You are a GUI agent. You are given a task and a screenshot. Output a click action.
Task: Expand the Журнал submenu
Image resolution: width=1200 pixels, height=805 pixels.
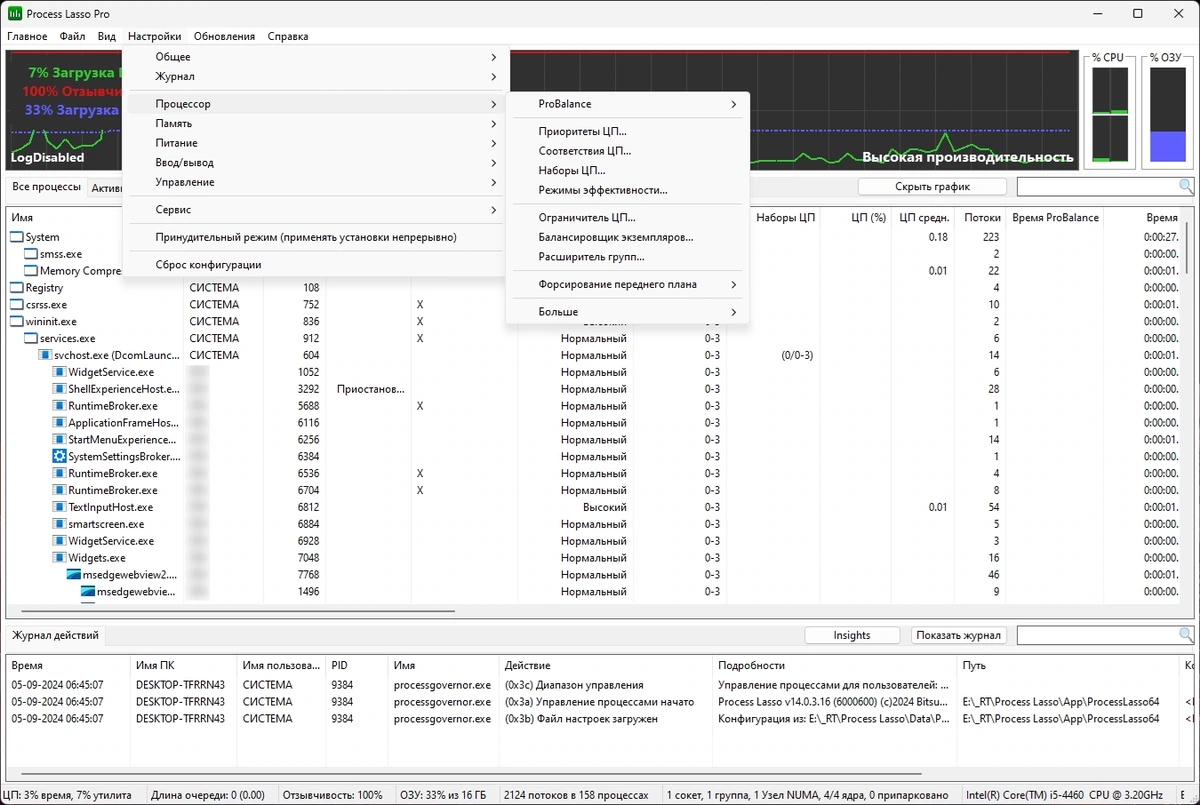click(x=316, y=77)
